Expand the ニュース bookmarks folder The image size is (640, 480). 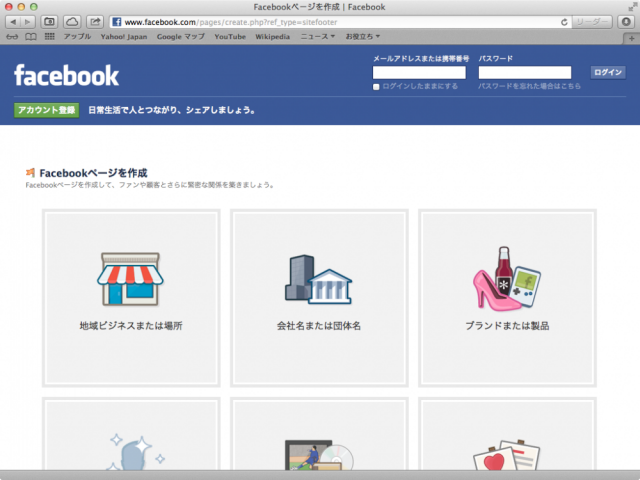[x=318, y=37]
